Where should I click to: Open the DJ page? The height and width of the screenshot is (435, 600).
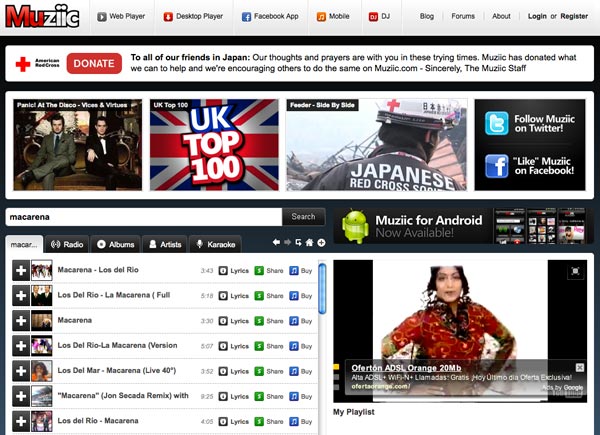click(379, 16)
